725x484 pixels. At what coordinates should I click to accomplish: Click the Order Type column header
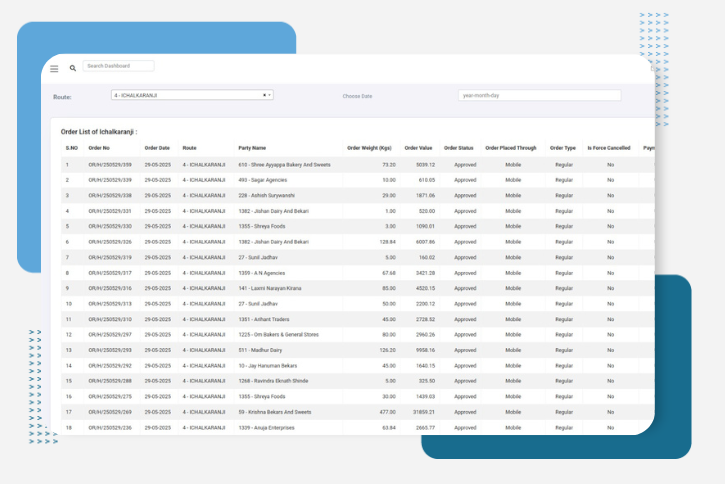coord(563,148)
